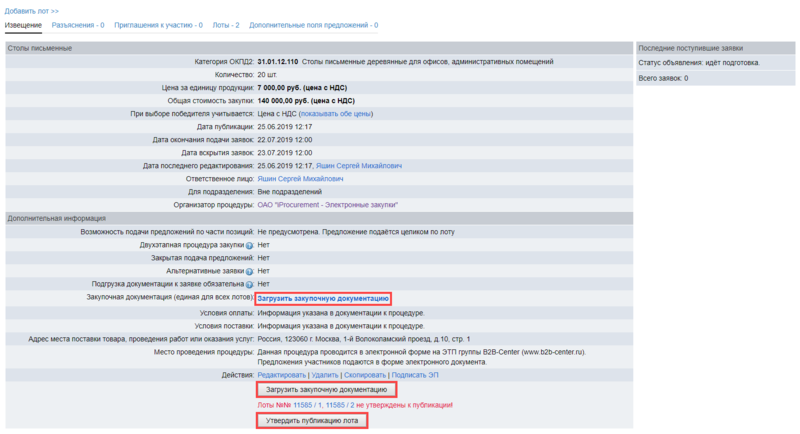This screenshot has height=434, width=800.
Task: Open the Приглашения к участию tab
Action: click(158, 24)
